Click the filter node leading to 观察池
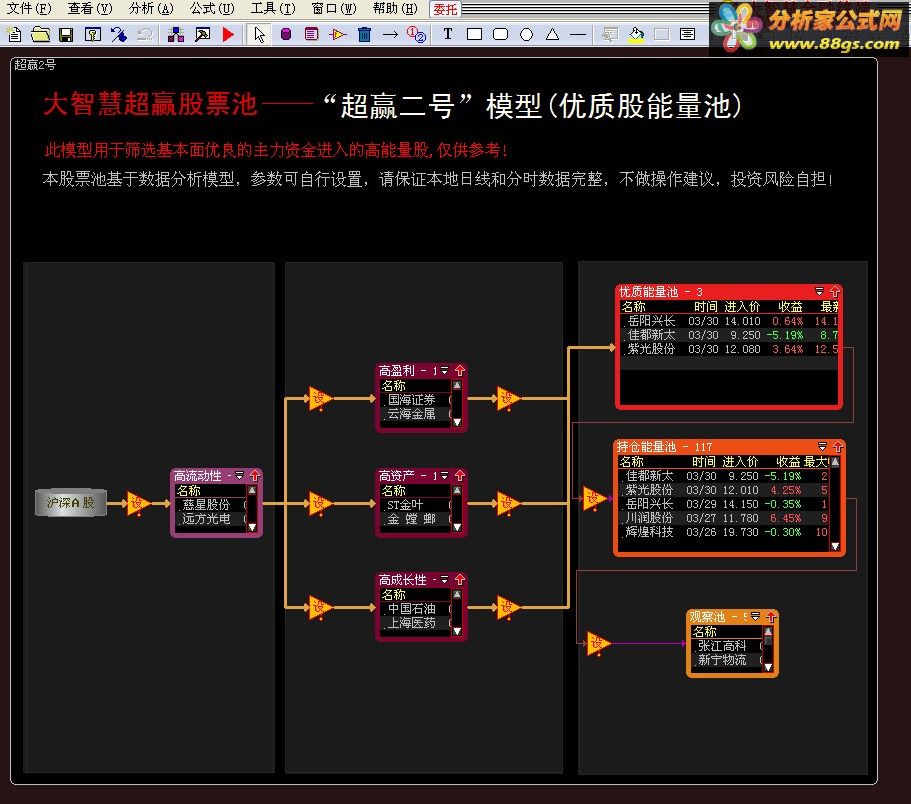Image resolution: width=911 pixels, height=804 pixels. tap(598, 643)
